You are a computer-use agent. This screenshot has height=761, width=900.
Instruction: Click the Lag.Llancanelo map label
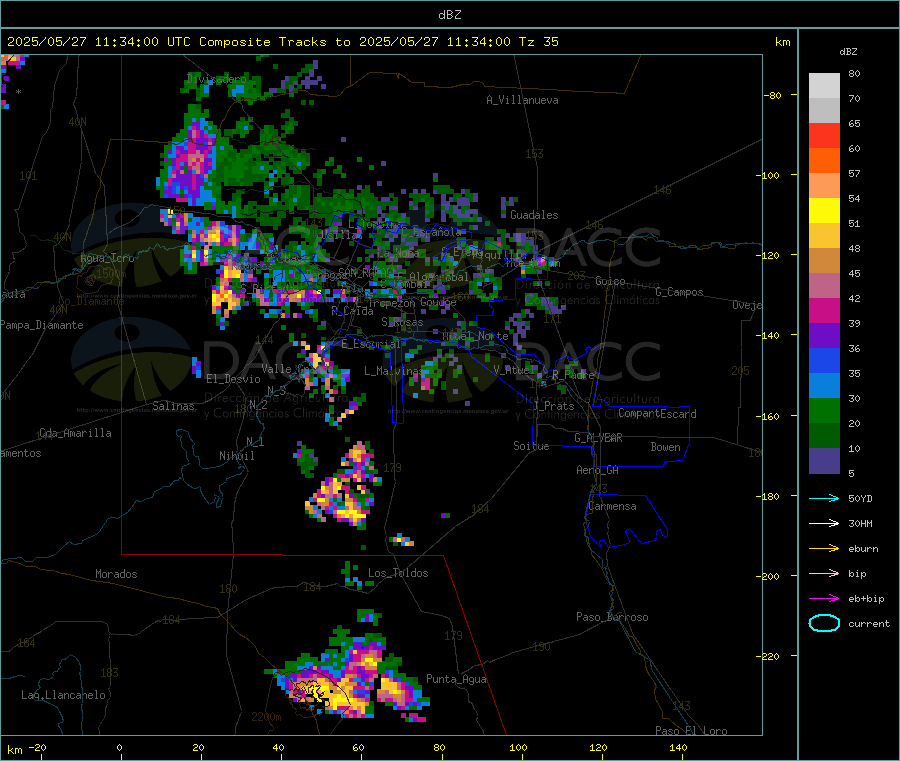63,695
